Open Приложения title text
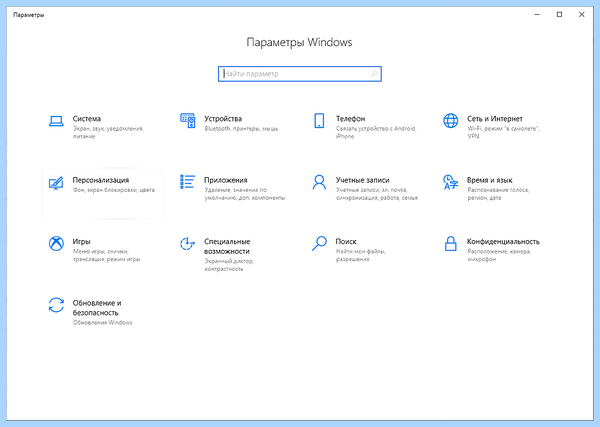The image size is (600, 427). (x=225, y=180)
